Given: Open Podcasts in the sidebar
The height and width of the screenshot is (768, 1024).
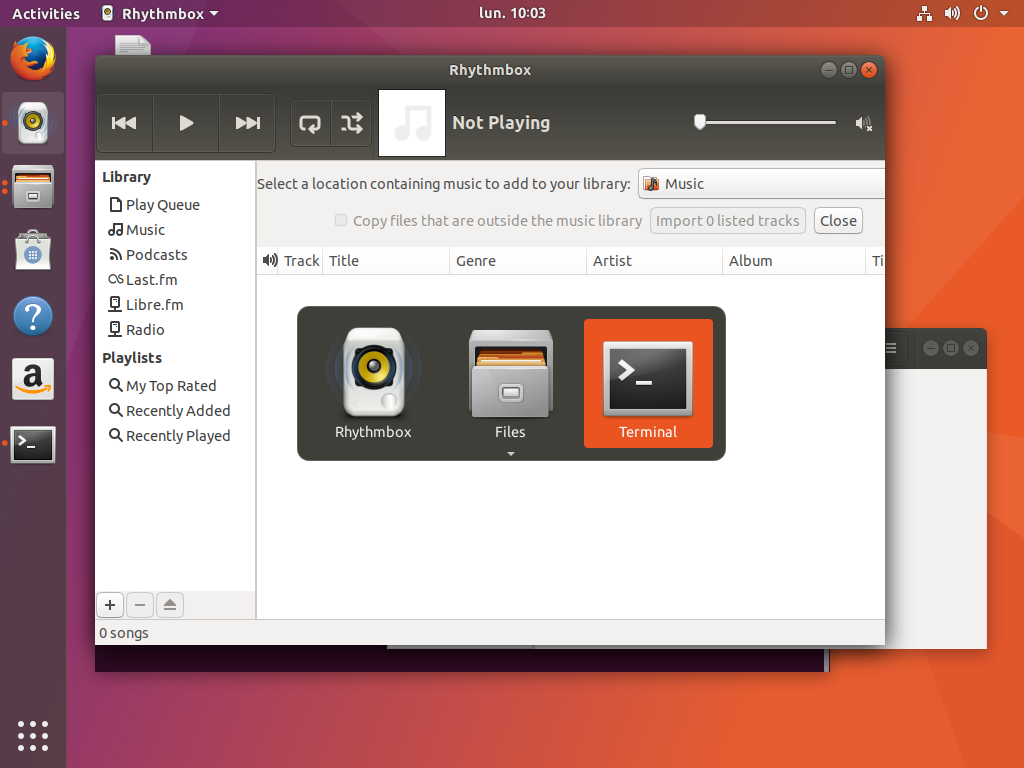Looking at the screenshot, I should click(148, 255).
